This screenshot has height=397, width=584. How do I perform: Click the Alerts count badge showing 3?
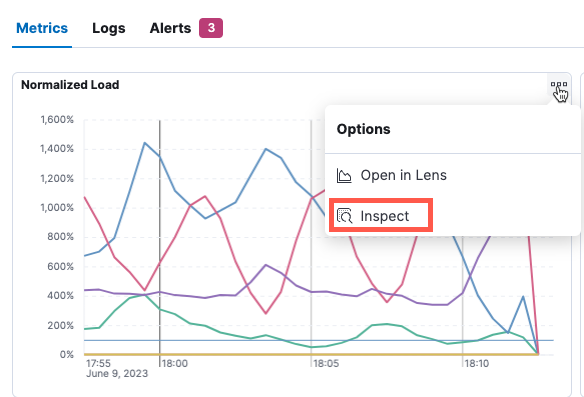click(x=211, y=28)
